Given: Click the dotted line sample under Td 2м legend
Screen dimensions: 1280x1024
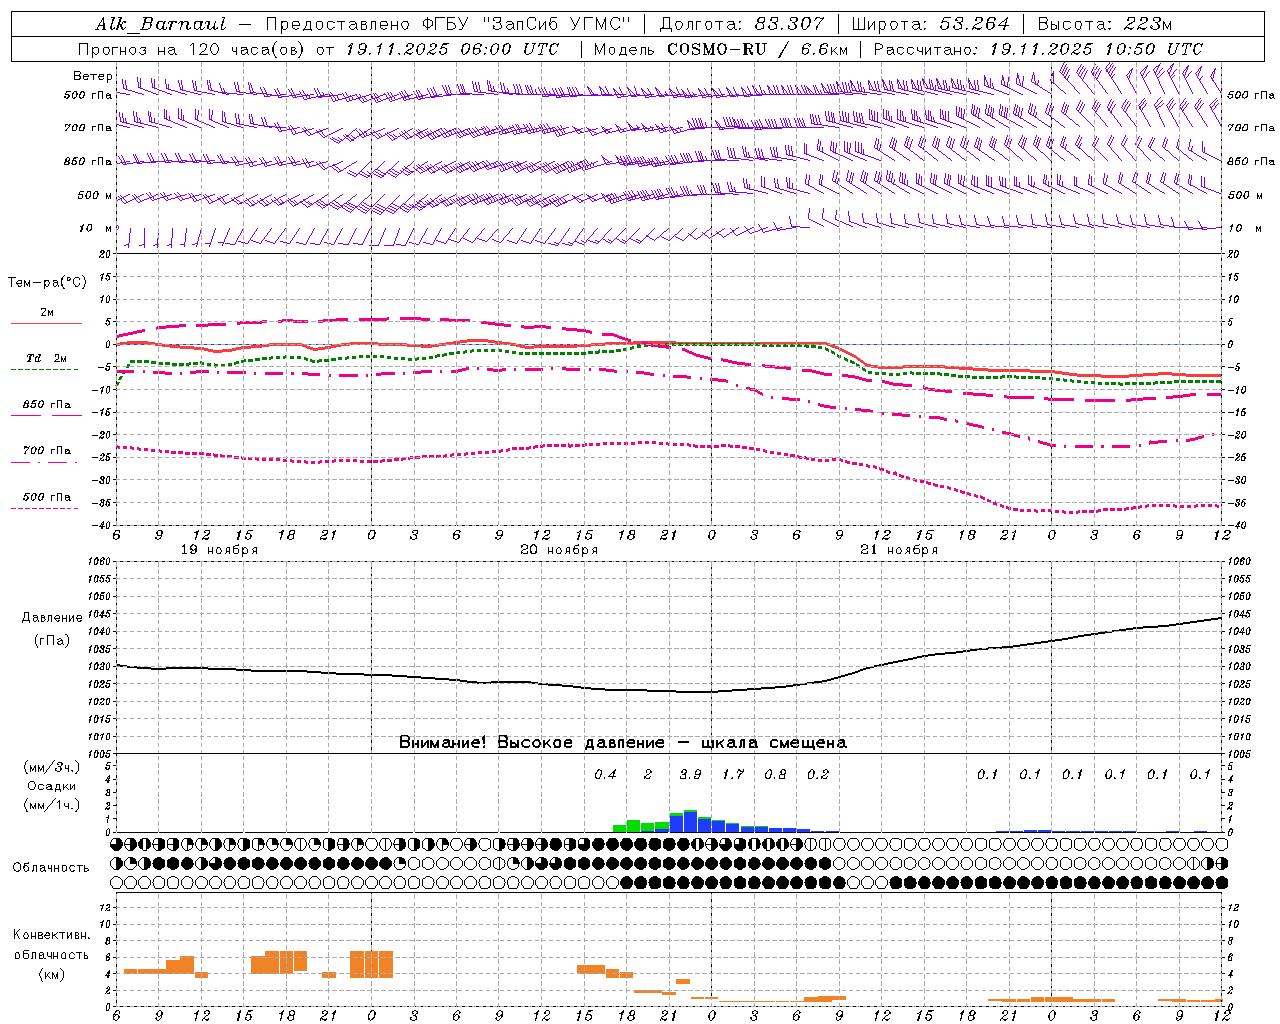Looking at the screenshot, I should pyautogui.click(x=44, y=370).
